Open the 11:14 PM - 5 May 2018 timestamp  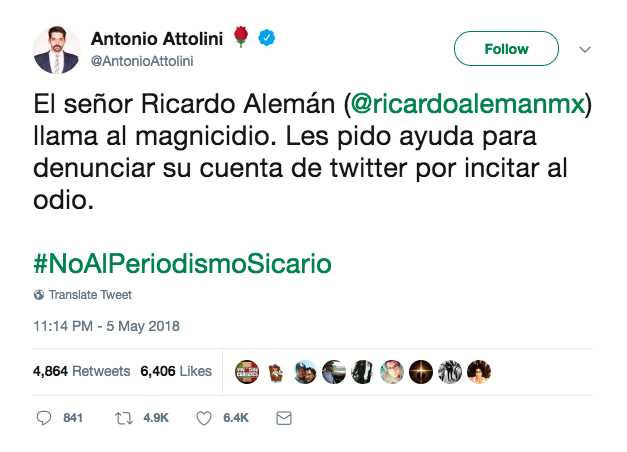pyautogui.click(x=106, y=326)
